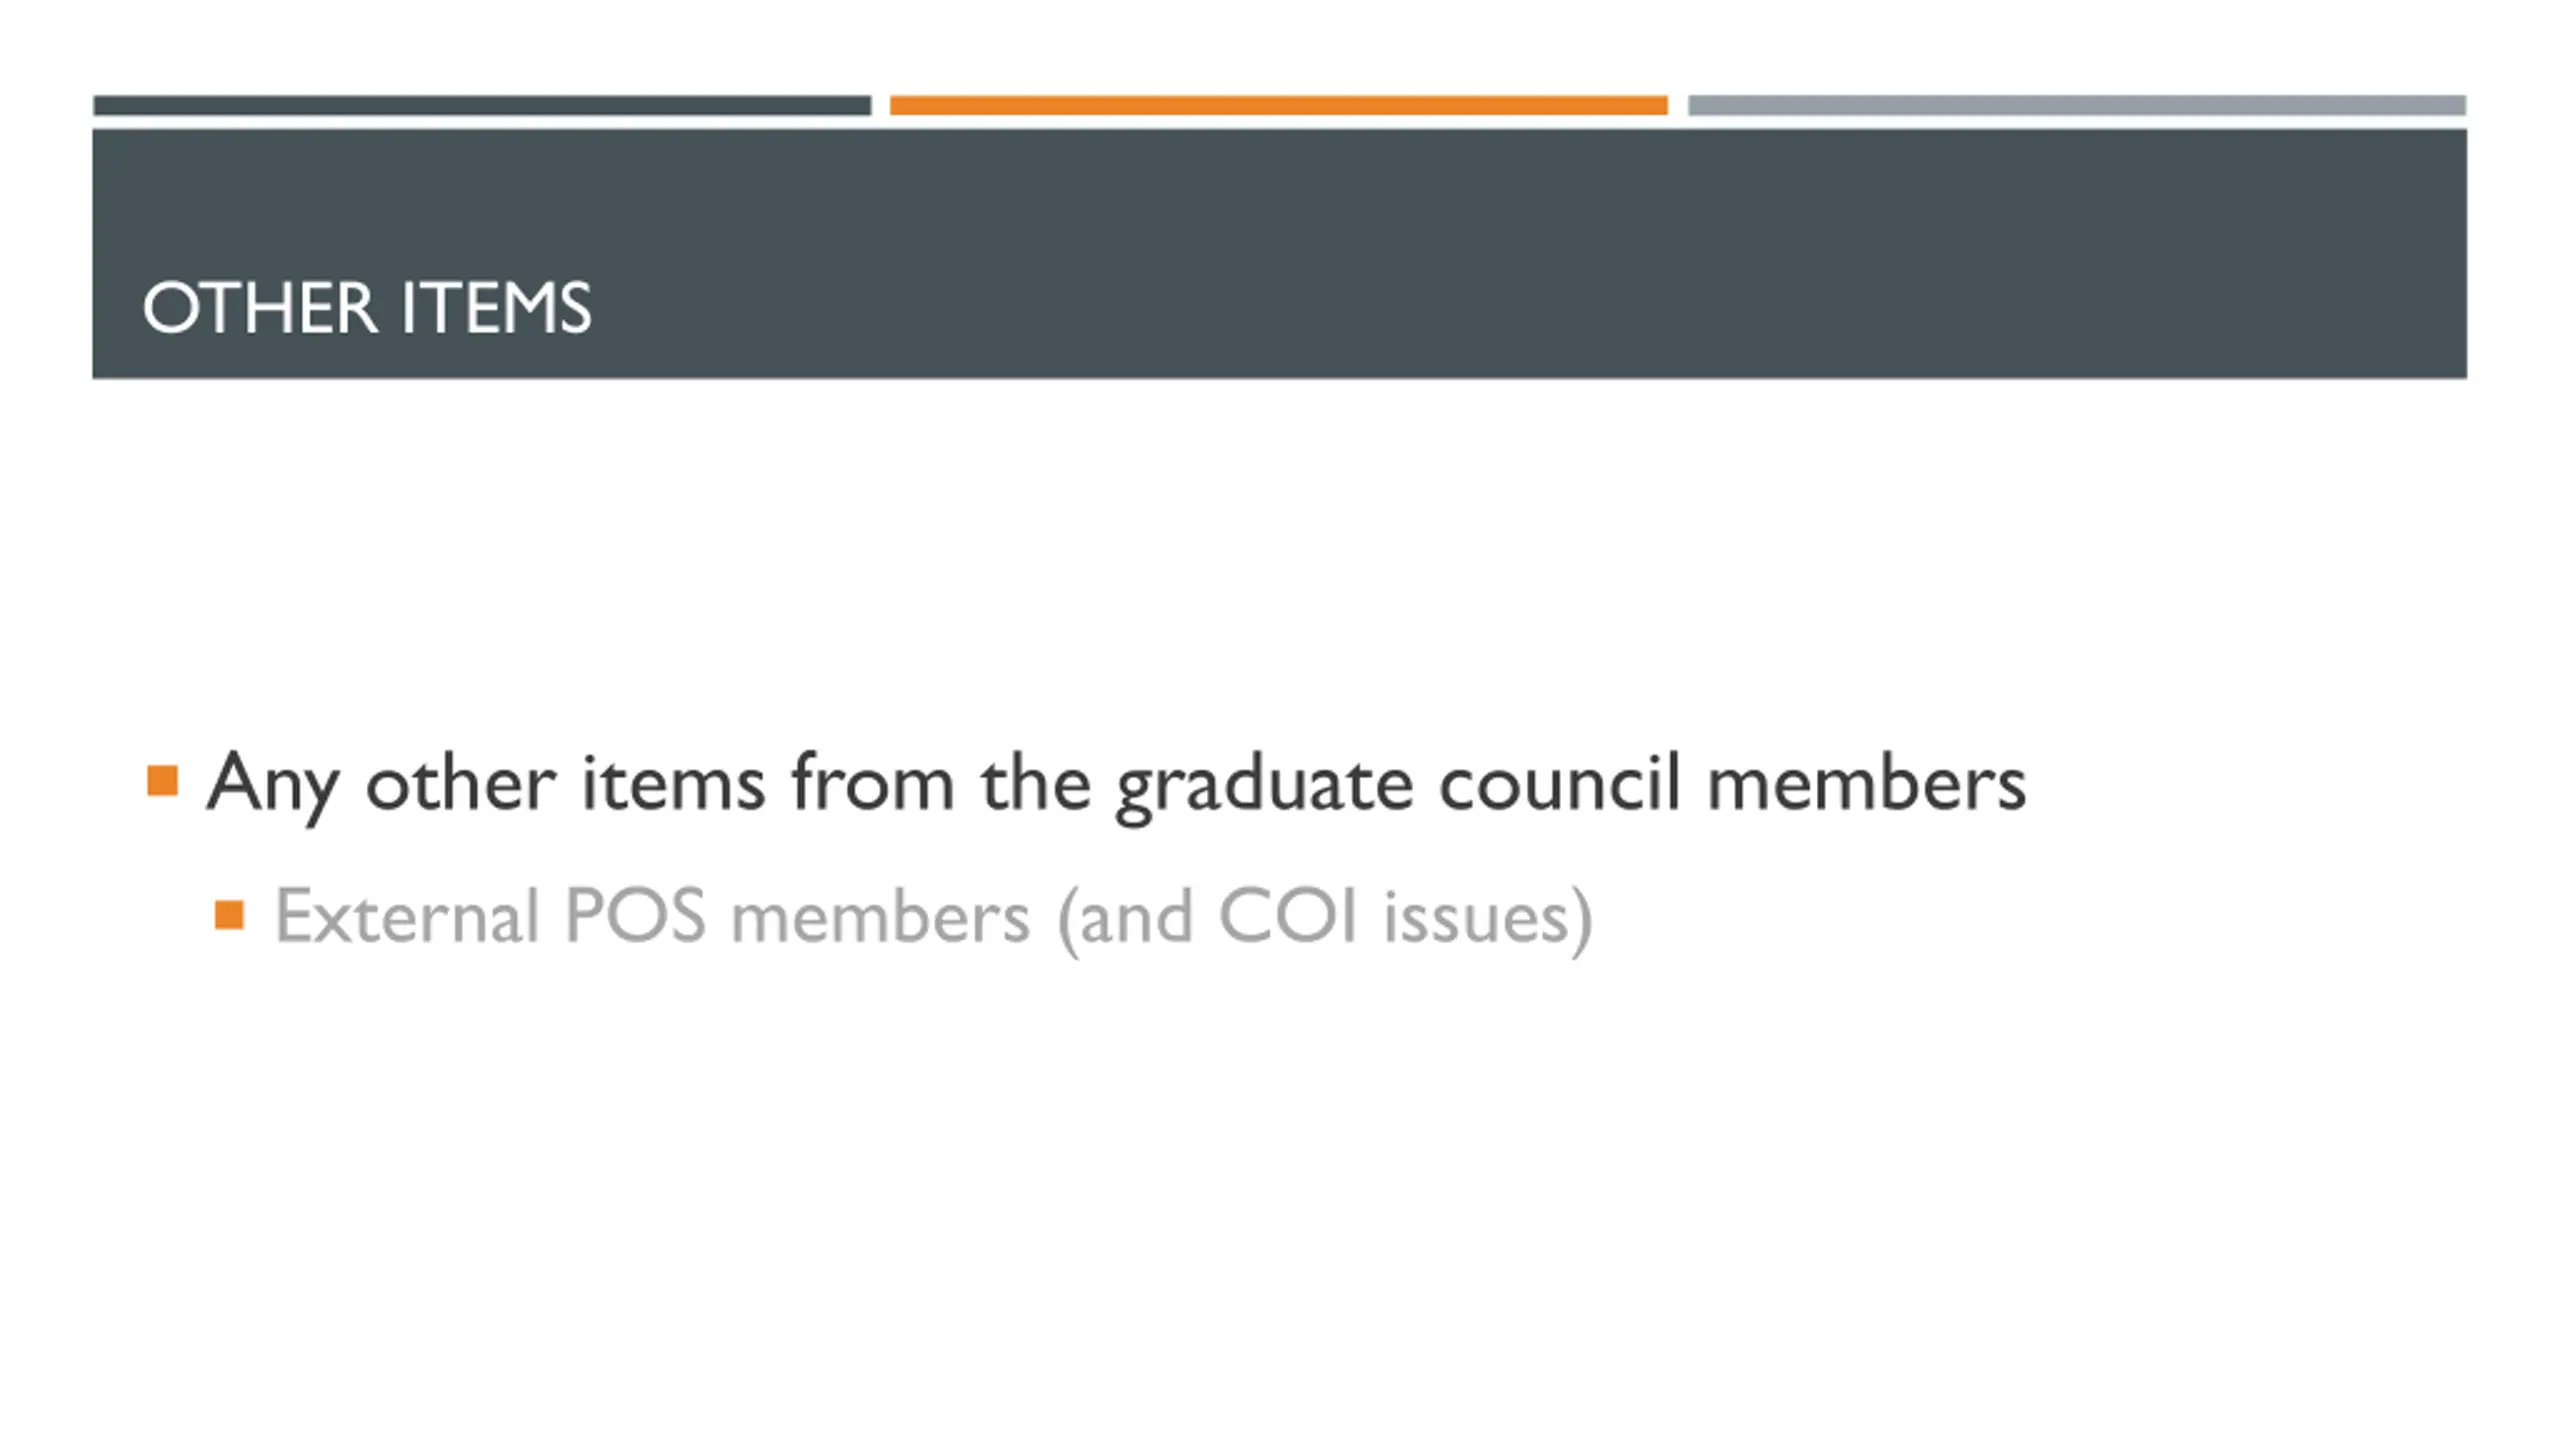The image size is (2560, 1440).
Task: Click the word 'from' in the first bullet
Action: (872, 782)
